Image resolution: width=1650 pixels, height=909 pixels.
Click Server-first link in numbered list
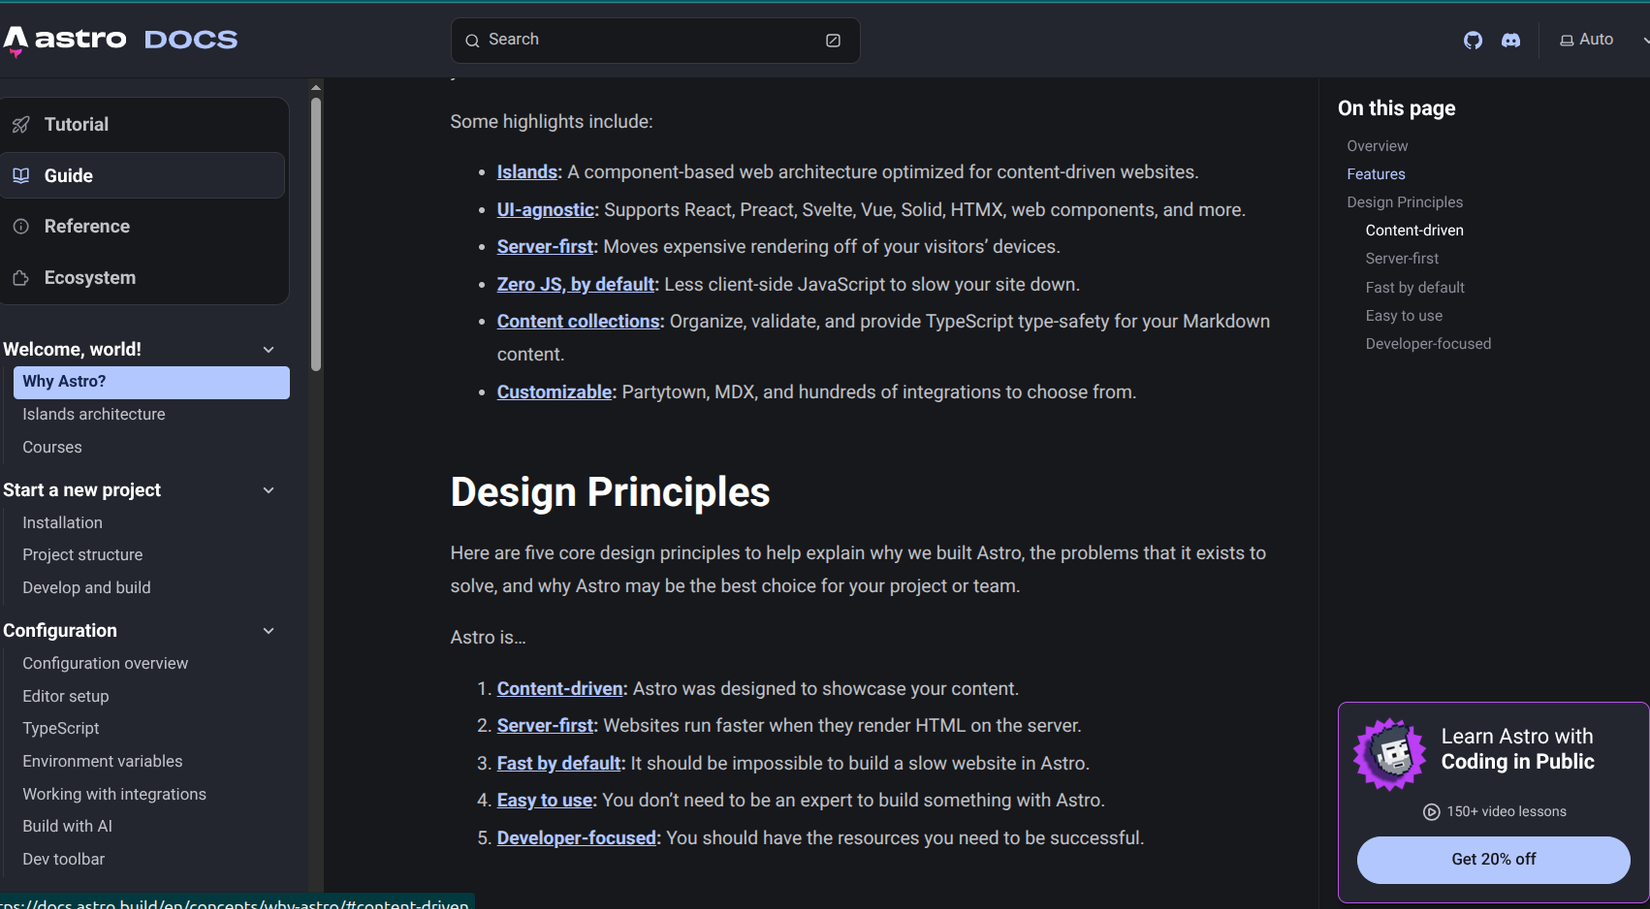(545, 726)
